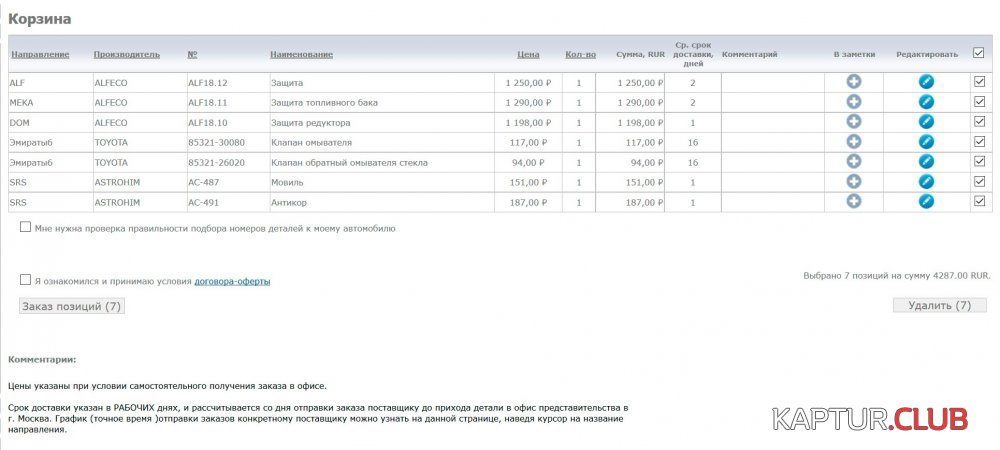Add AC-491 Антикор to notes
The width and height of the screenshot is (1000, 450).
tap(854, 202)
